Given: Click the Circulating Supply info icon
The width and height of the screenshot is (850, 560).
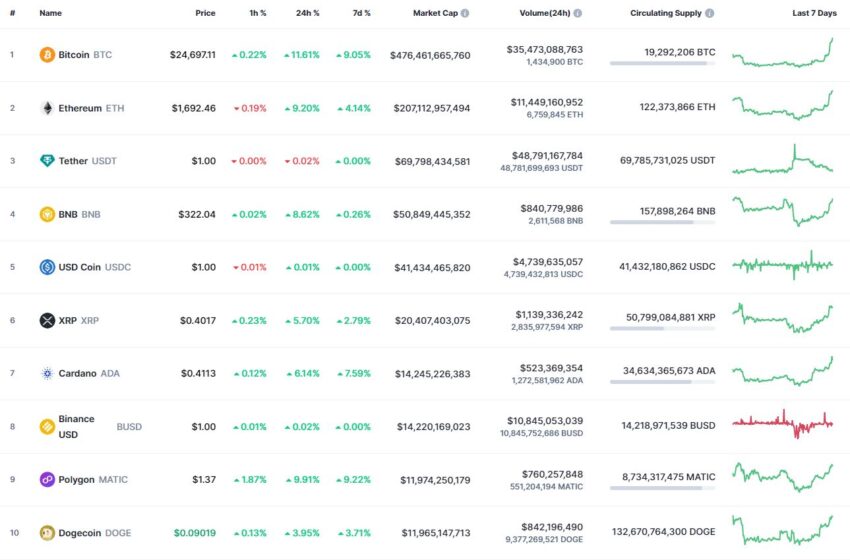Looking at the screenshot, I should coord(709,13).
